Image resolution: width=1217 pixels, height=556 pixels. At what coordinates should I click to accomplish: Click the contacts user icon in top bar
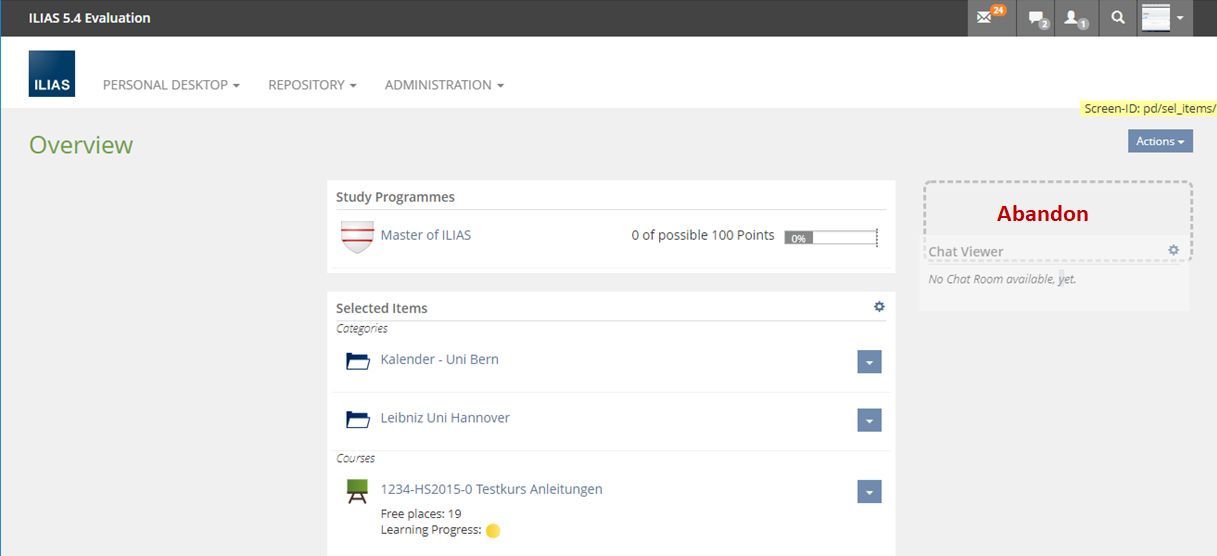coord(1075,18)
